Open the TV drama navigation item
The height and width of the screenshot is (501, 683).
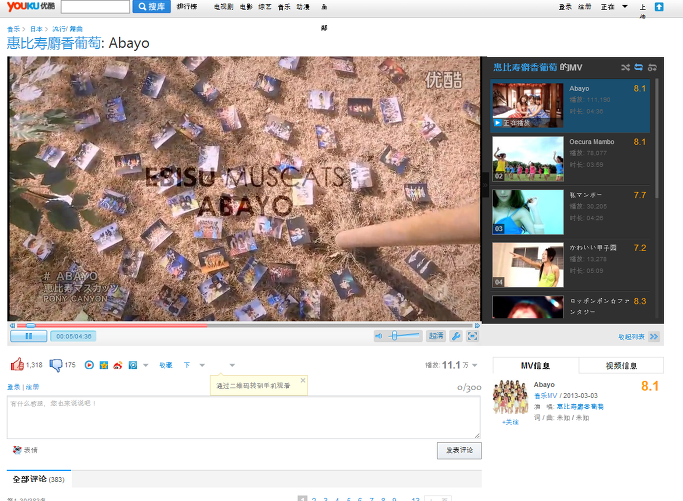click(x=223, y=7)
